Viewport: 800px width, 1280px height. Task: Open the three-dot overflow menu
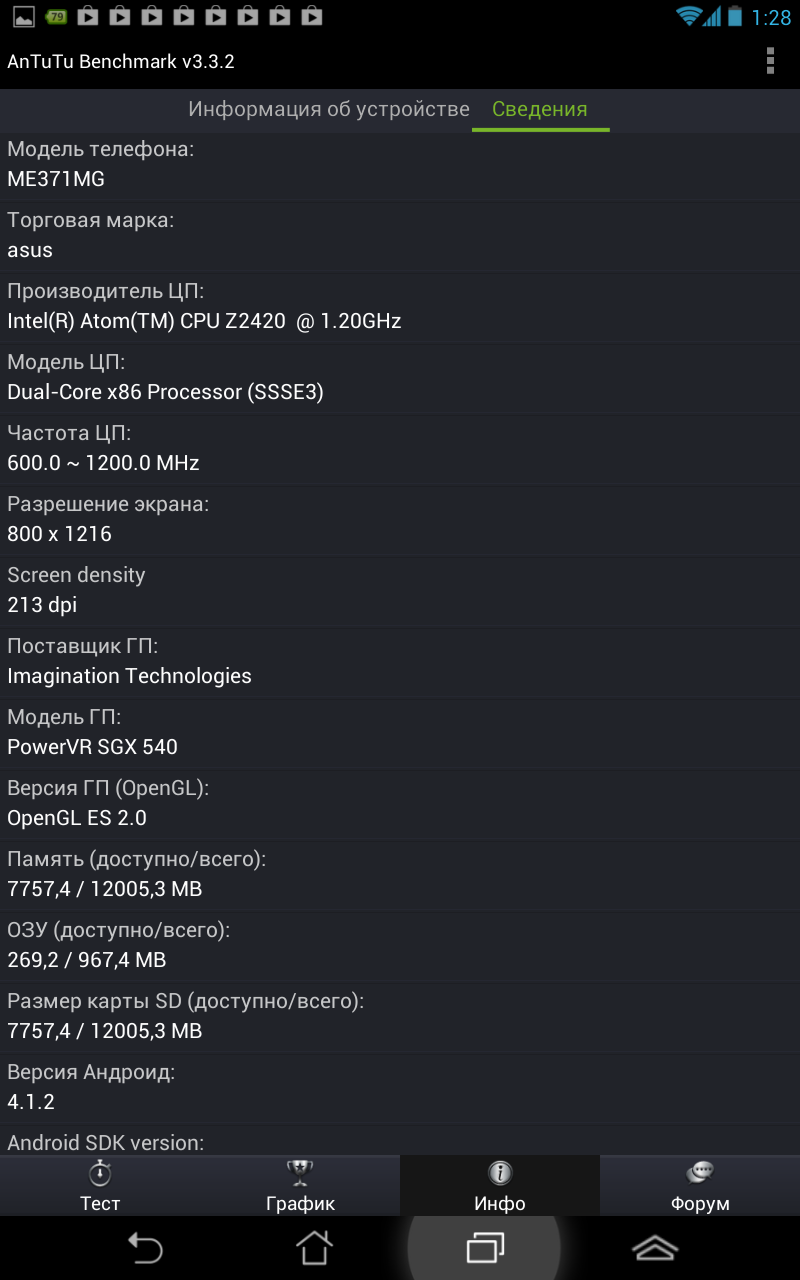[769, 61]
